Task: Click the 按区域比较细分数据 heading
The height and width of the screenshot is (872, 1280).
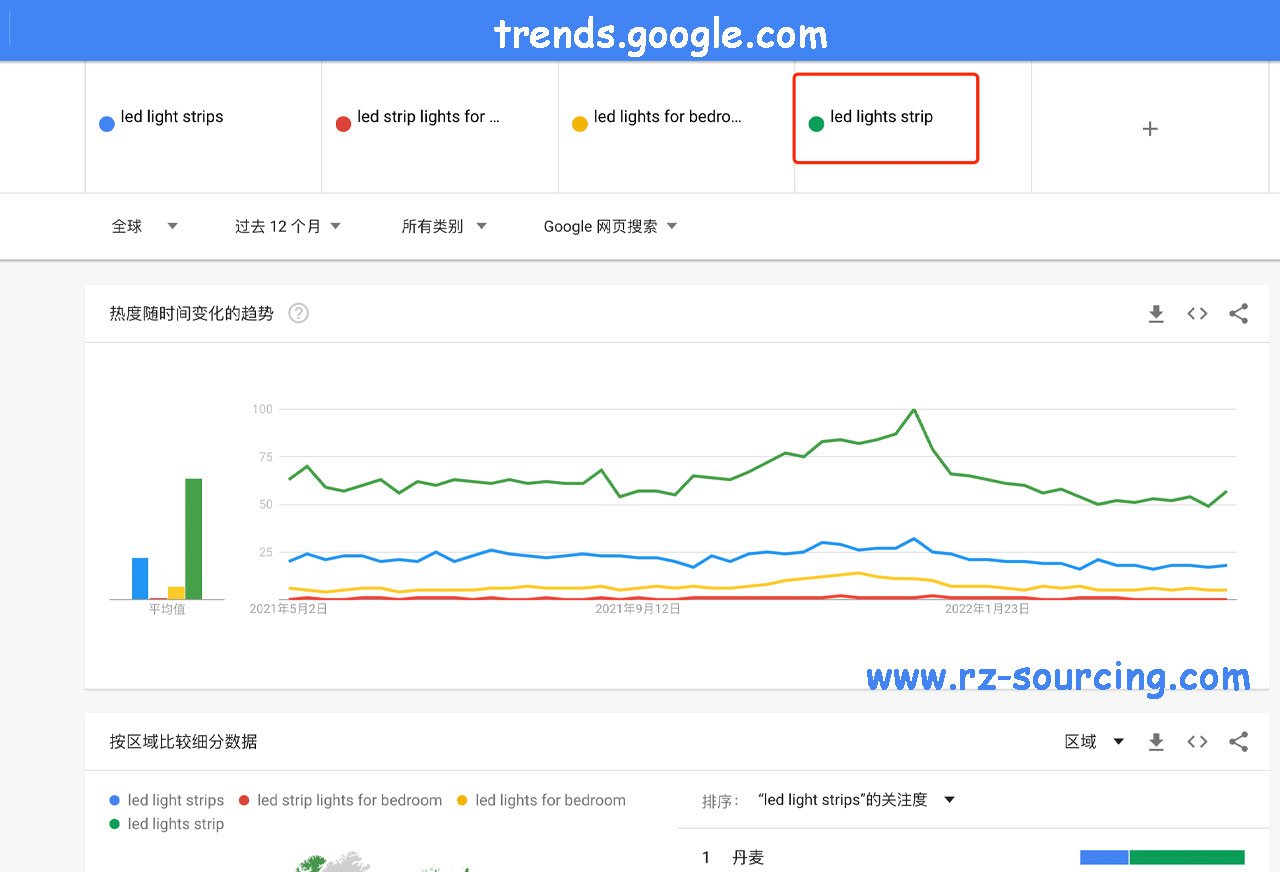Action: (183, 742)
